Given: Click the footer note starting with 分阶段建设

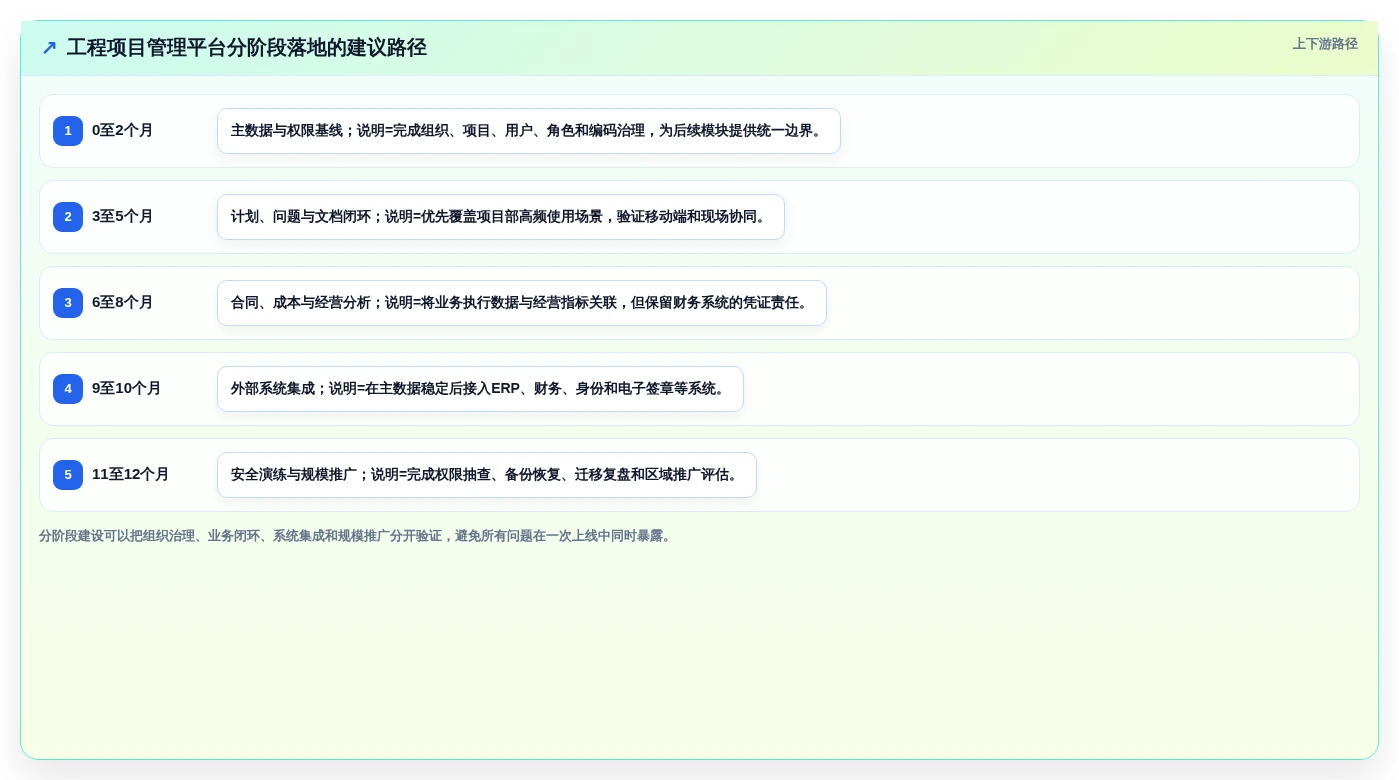Looking at the screenshot, I should pos(357,536).
